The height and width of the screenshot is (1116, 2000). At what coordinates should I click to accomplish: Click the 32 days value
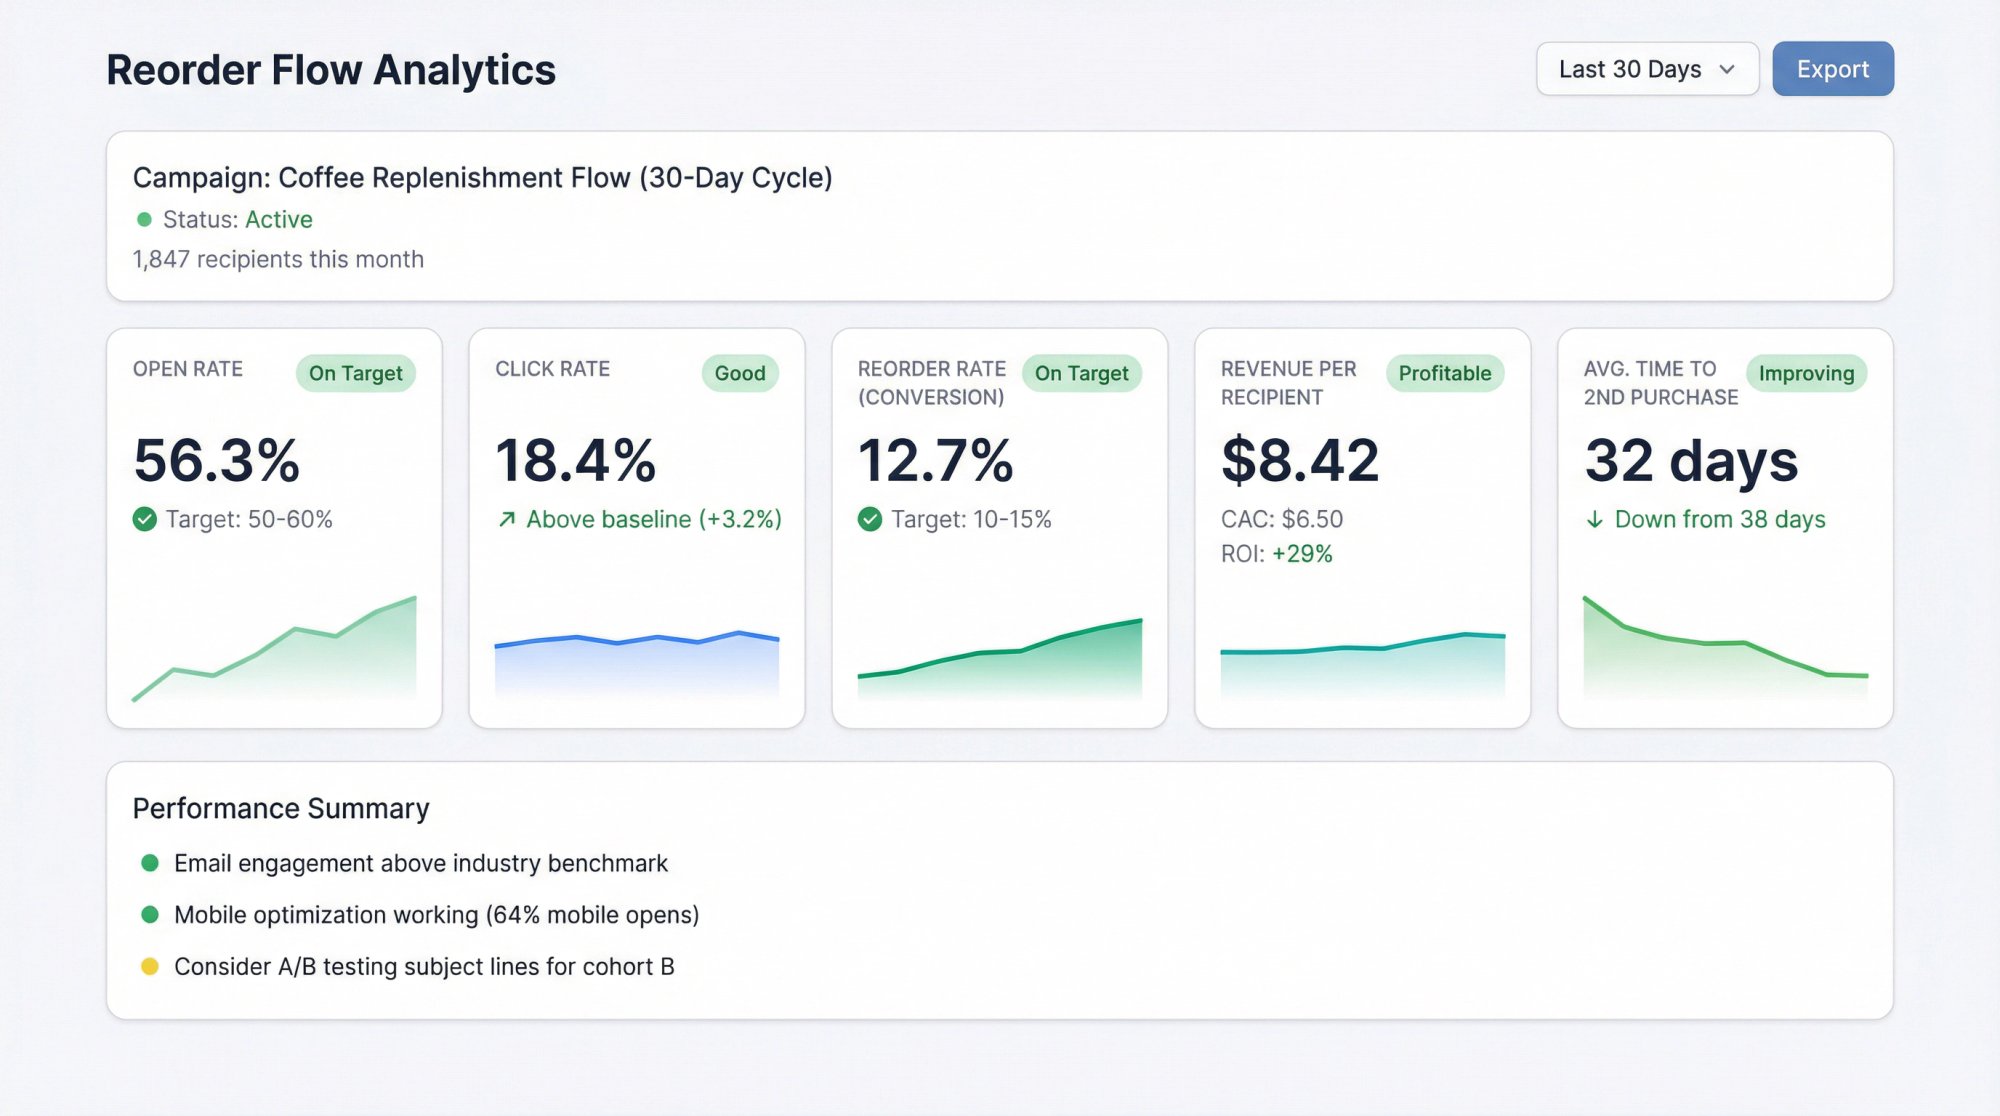click(x=1691, y=462)
